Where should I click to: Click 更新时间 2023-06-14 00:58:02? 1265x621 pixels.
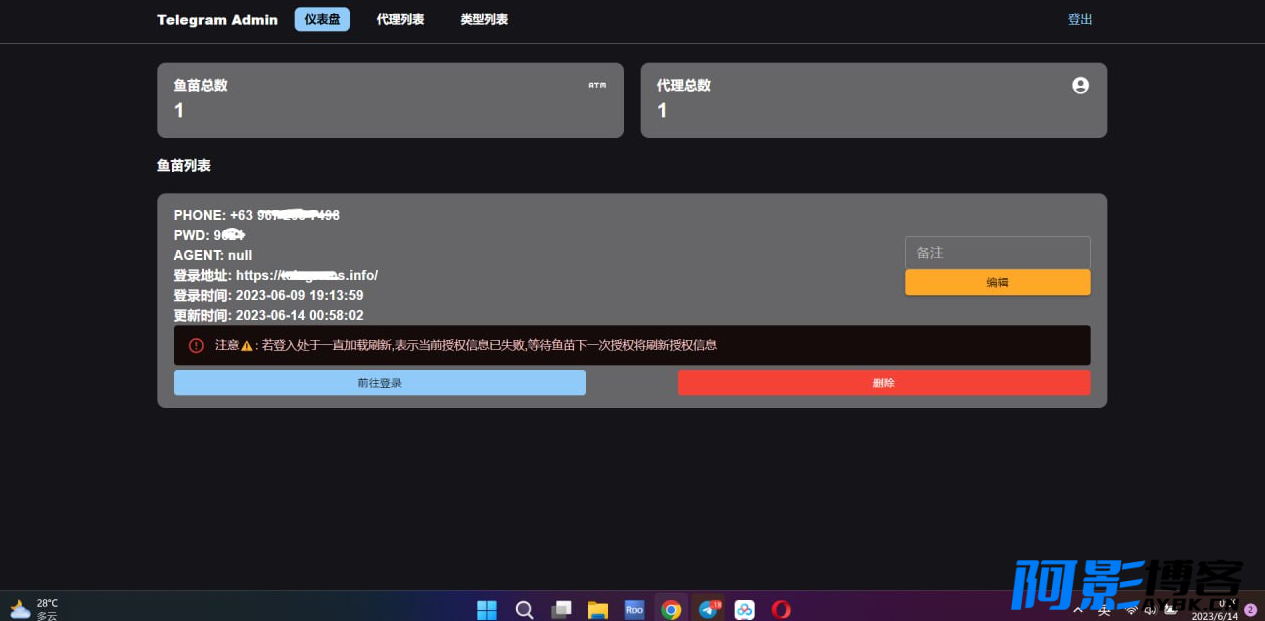[x=269, y=315]
